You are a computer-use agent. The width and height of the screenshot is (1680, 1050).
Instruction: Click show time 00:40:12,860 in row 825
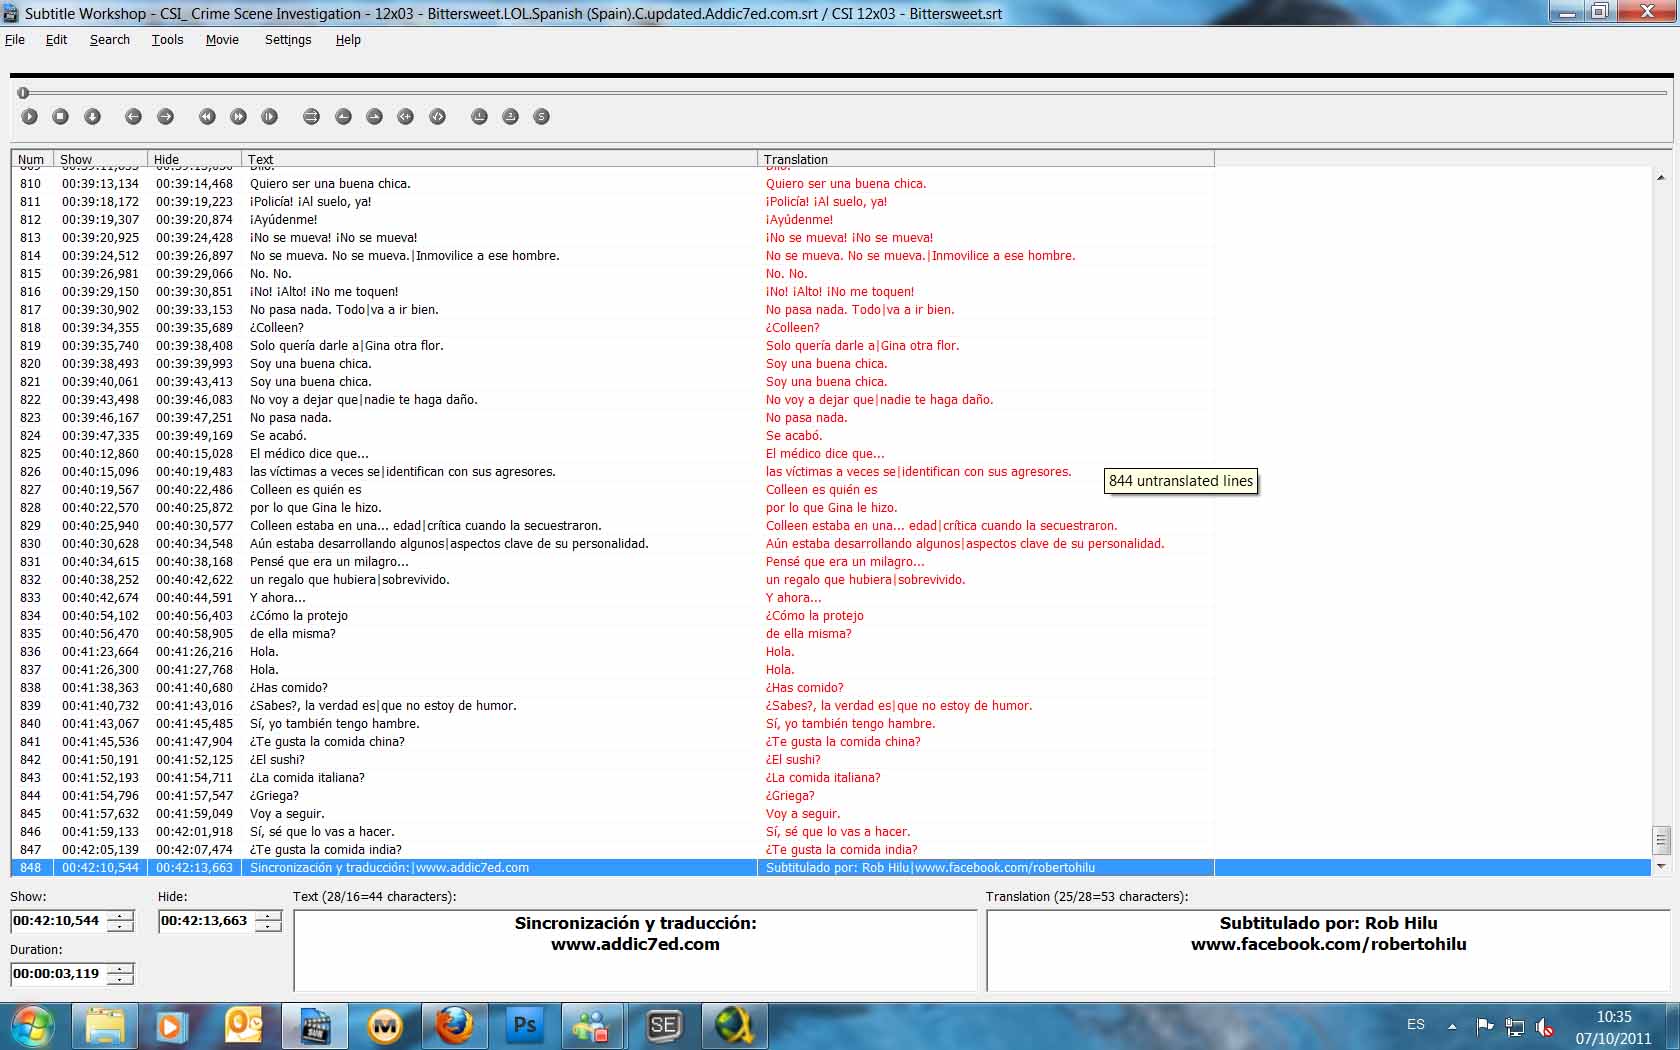100,454
